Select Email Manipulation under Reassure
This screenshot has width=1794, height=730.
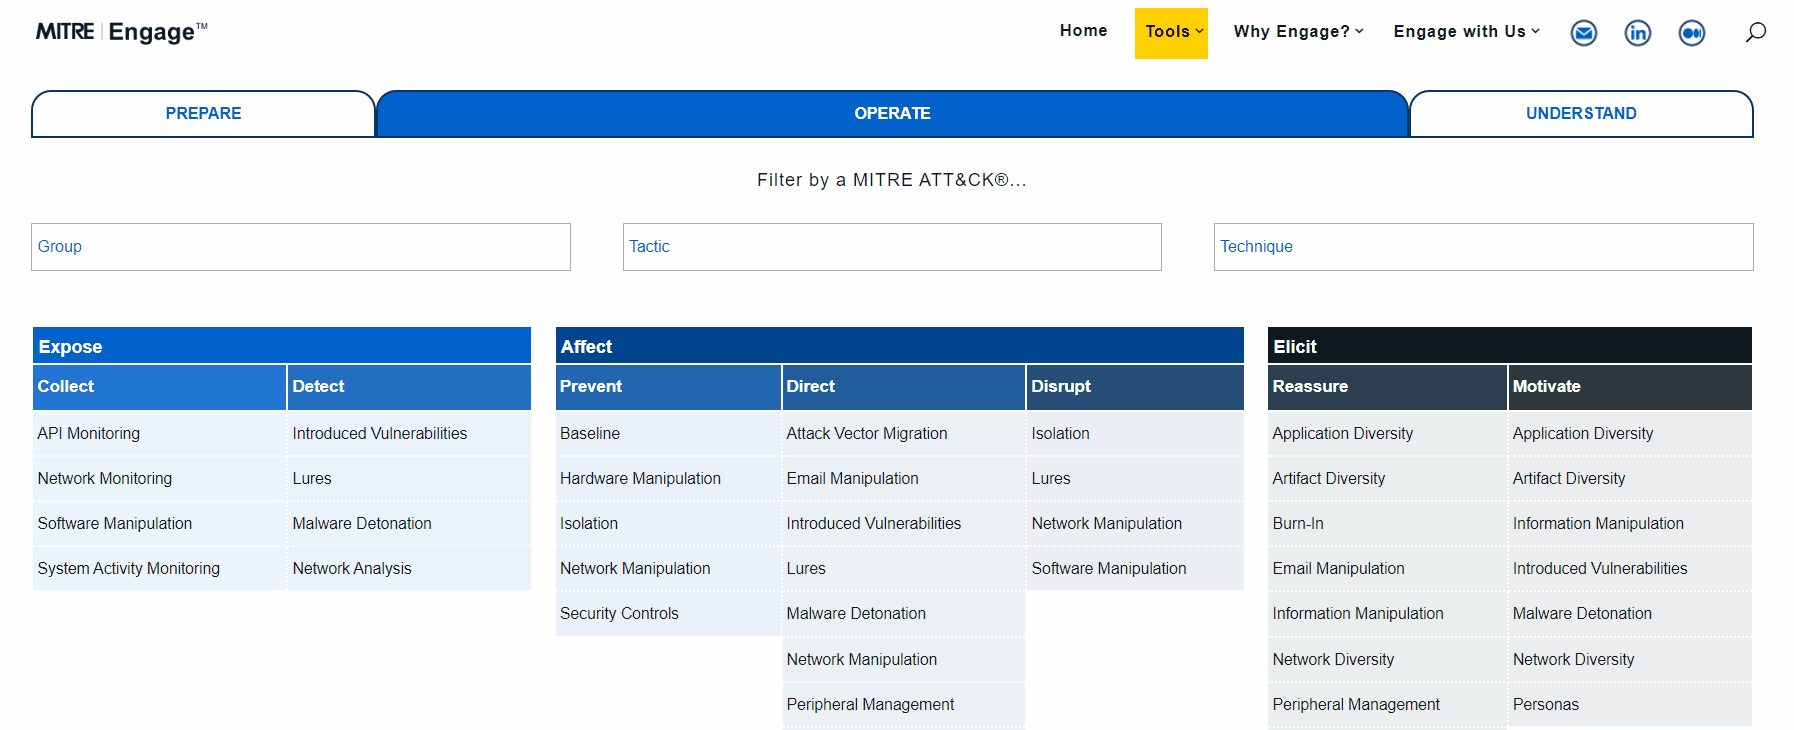click(1338, 569)
